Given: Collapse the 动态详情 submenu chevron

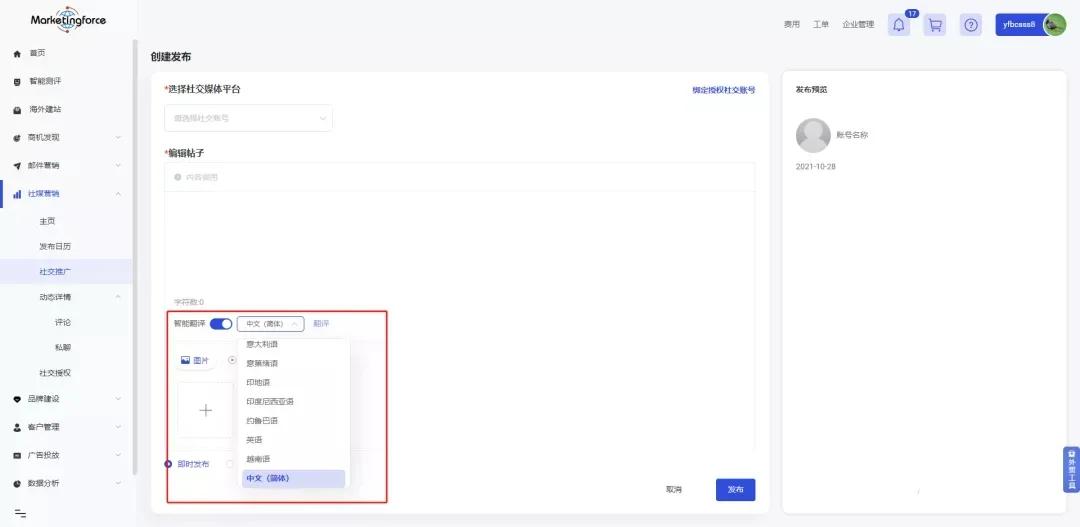Looking at the screenshot, I should 118,297.
